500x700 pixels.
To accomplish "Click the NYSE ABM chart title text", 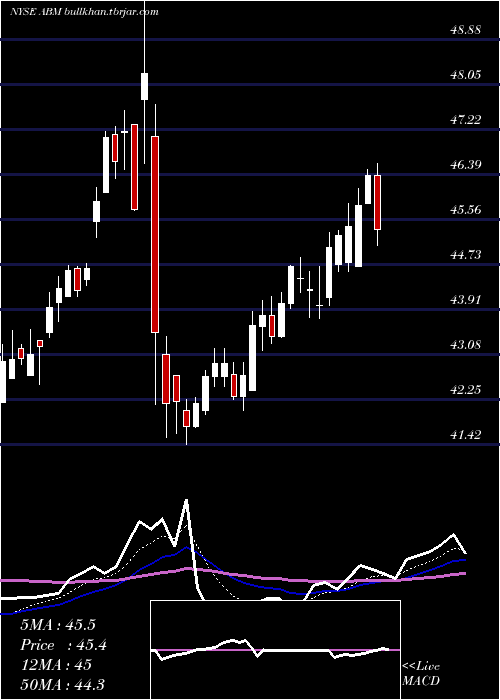I will click(84, 12).
